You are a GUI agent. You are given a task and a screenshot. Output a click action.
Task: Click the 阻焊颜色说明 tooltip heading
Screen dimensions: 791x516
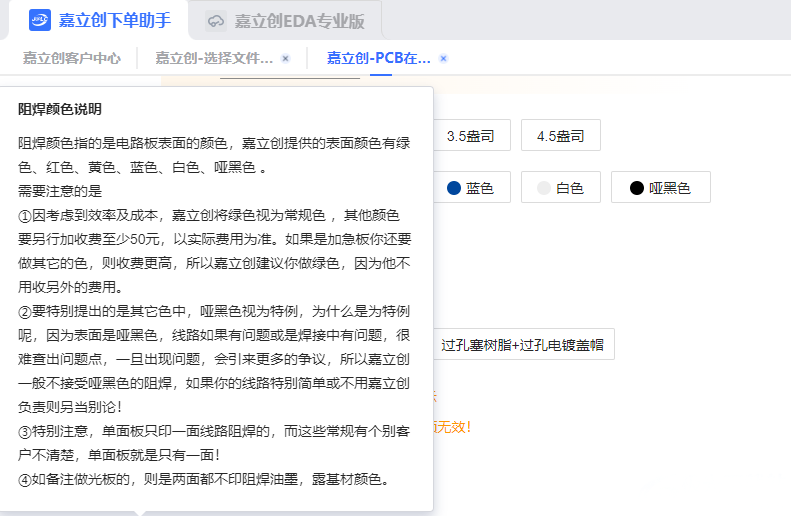(x=60, y=109)
